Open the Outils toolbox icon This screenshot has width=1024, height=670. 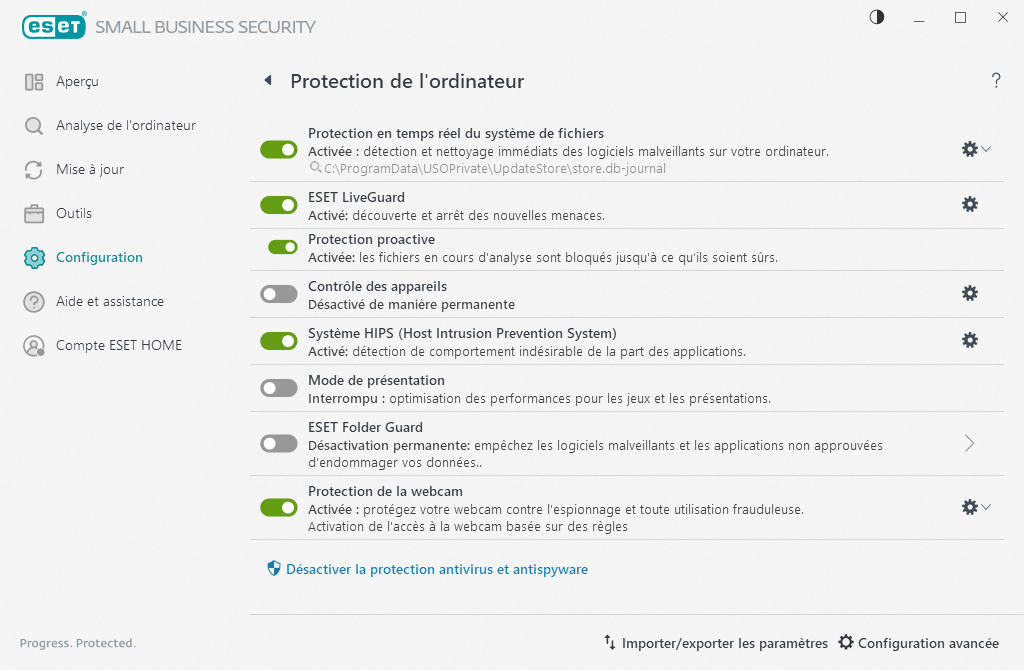[33, 213]
